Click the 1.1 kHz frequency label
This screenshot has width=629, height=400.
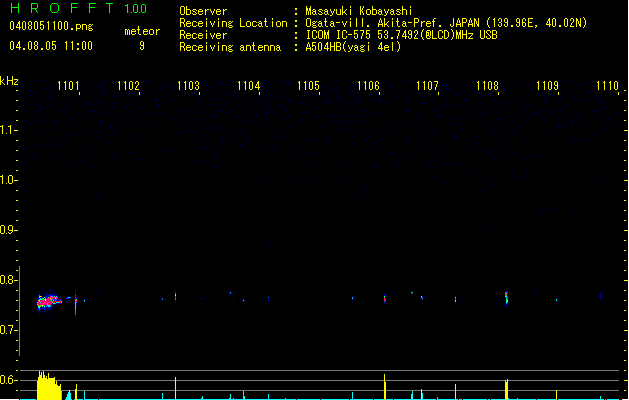[7, 130]
